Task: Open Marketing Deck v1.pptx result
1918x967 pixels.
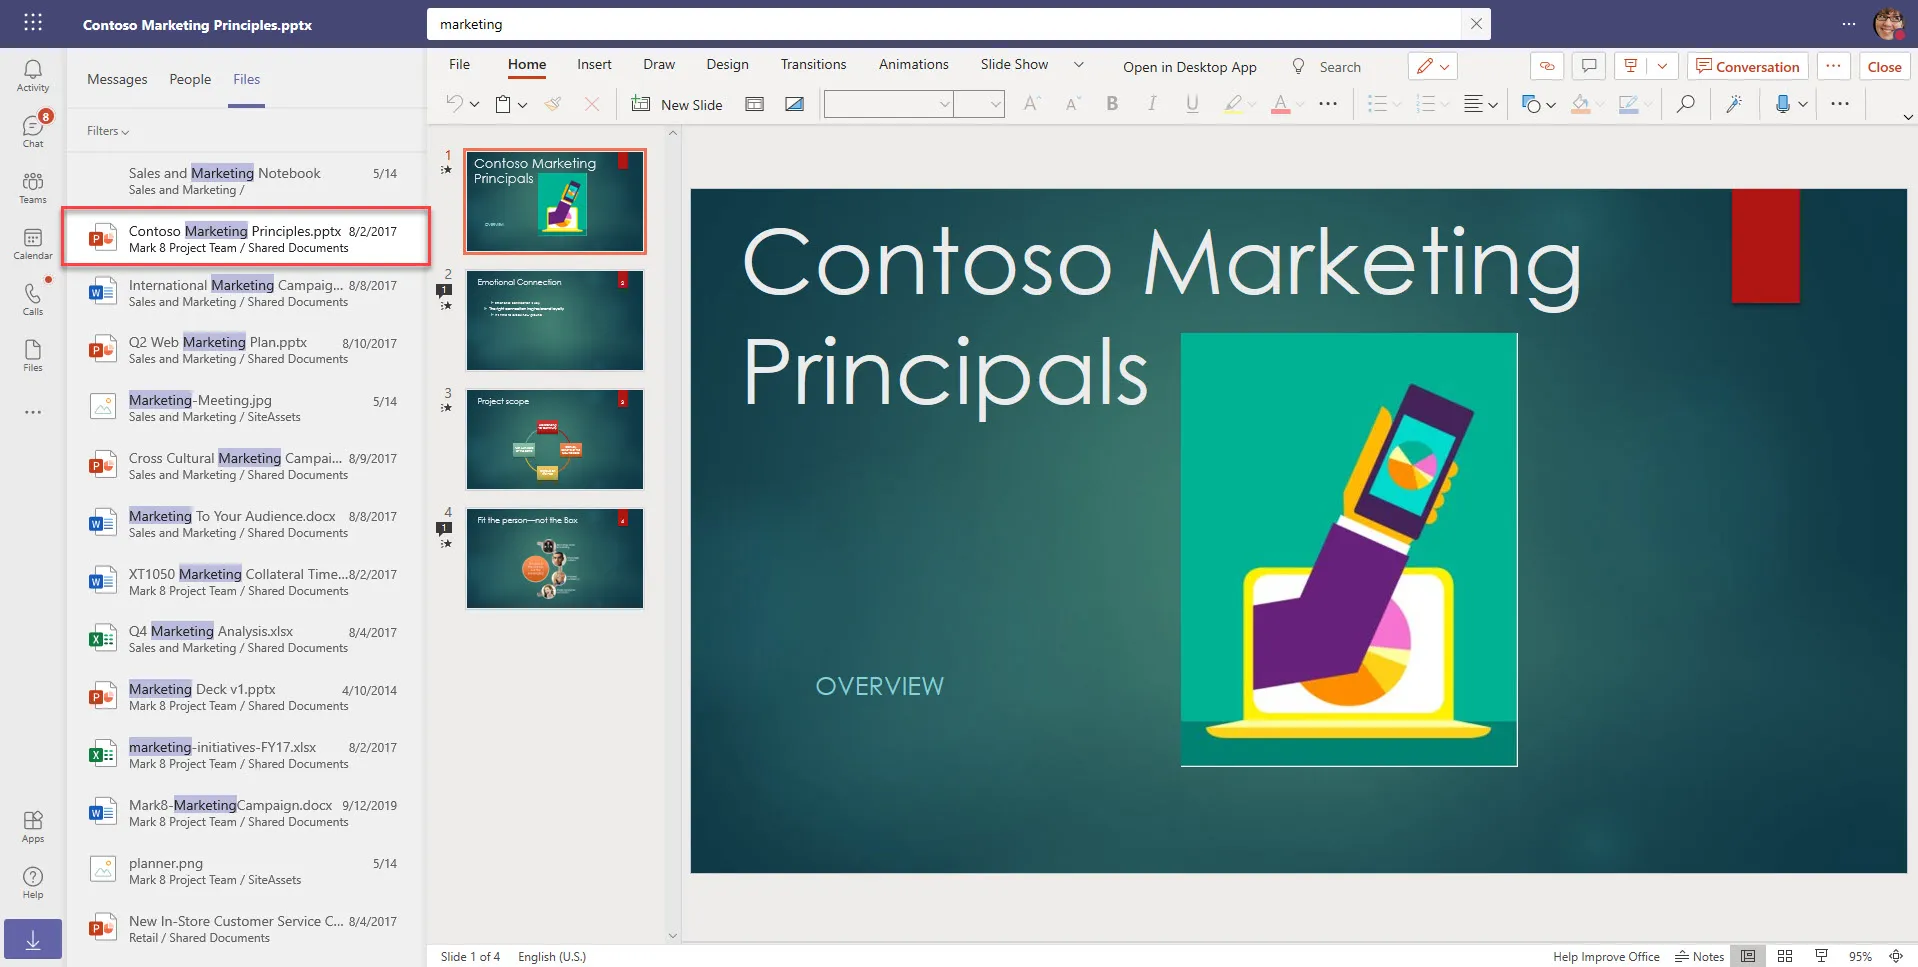Action: point(246,697)
